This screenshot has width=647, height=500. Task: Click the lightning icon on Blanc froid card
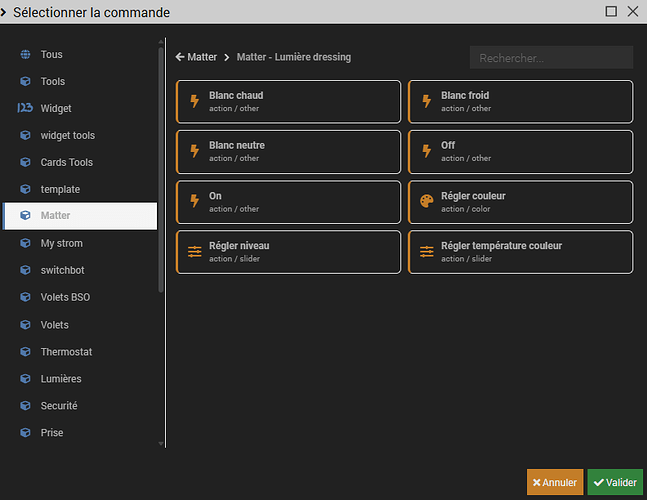[x=427, y=101]
